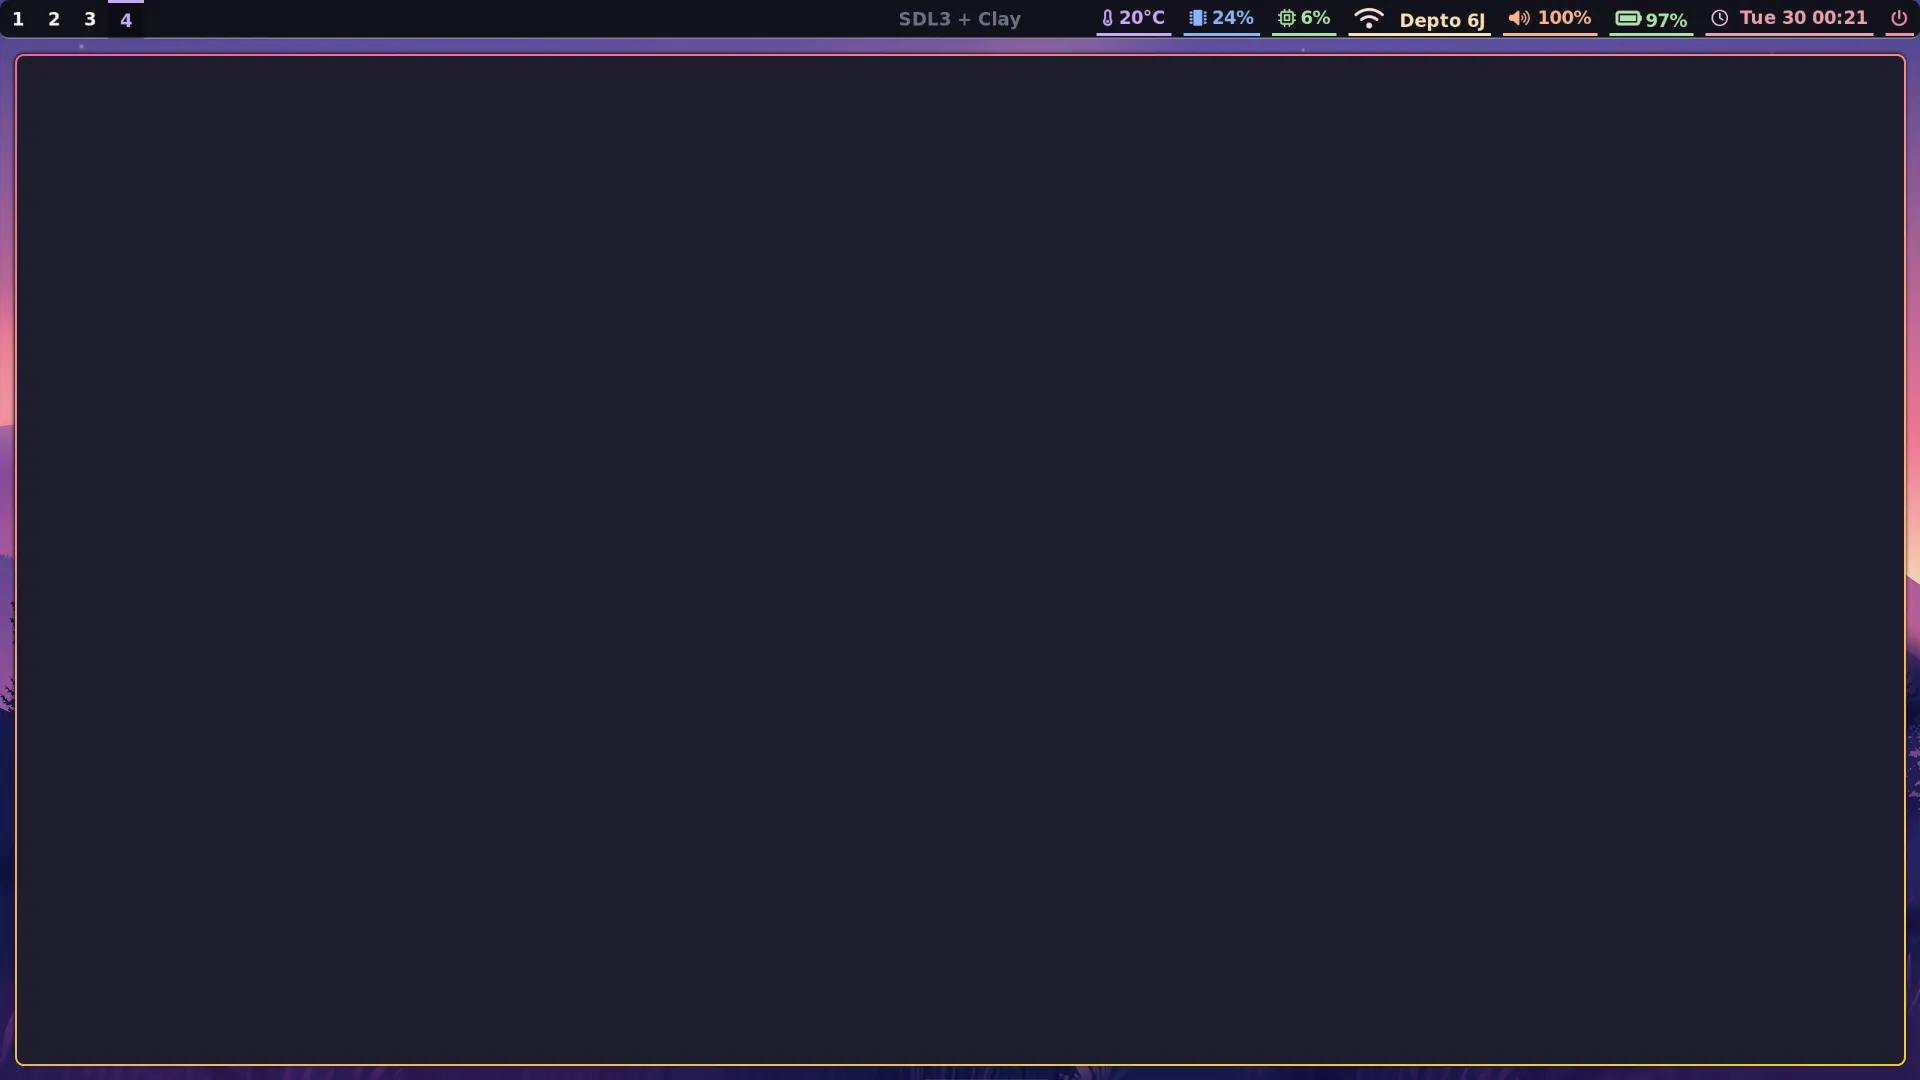
Task: Click the 97% battery percentage text
Action: click(1664, 19)
